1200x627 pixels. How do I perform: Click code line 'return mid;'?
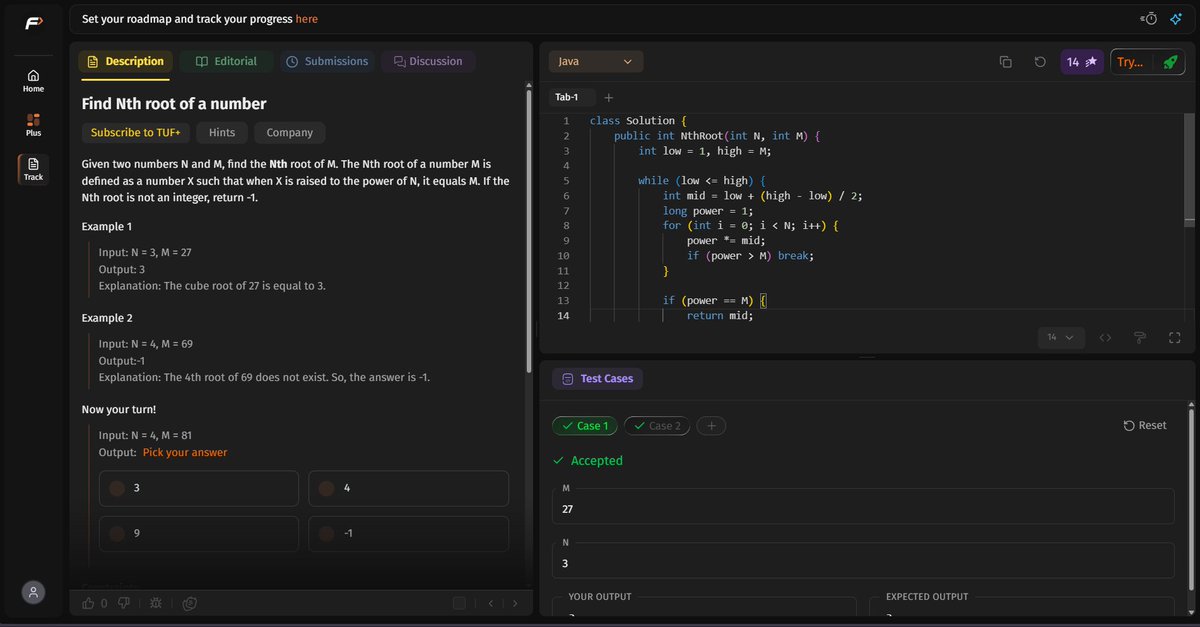[720, 315]
